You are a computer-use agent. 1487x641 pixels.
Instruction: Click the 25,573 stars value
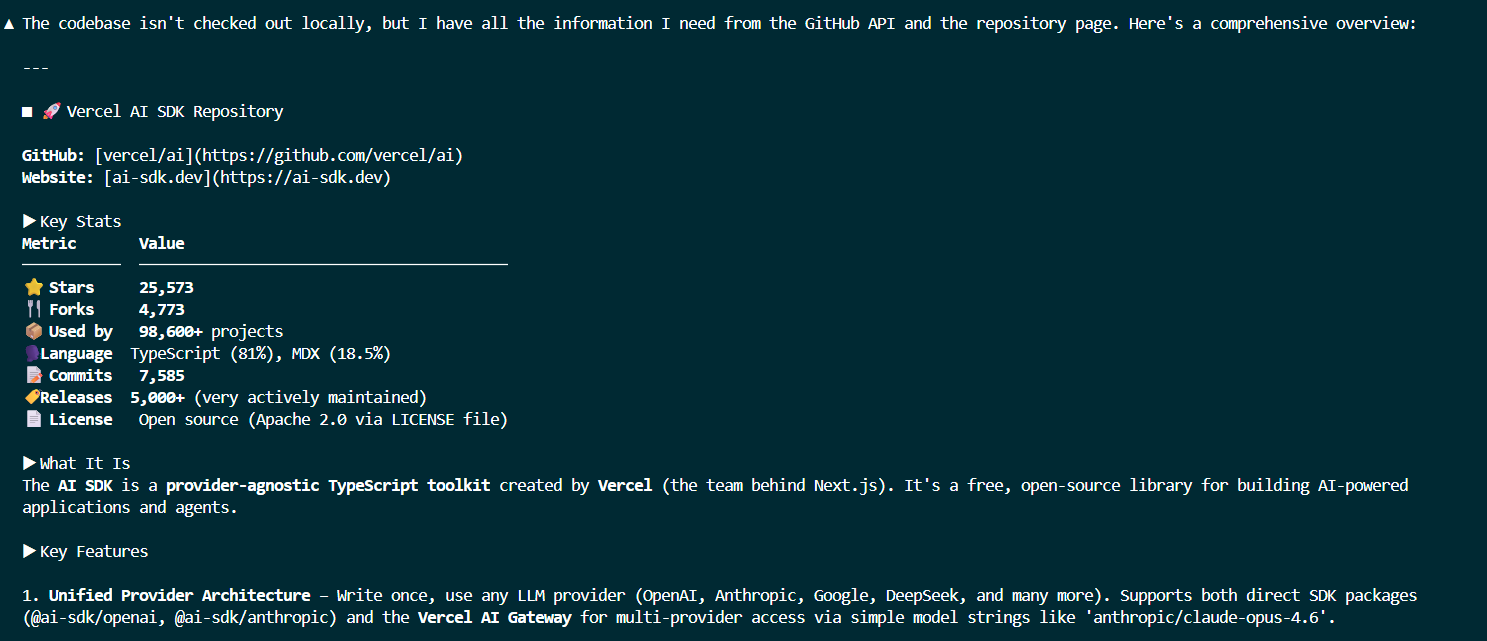pos(166,288)
